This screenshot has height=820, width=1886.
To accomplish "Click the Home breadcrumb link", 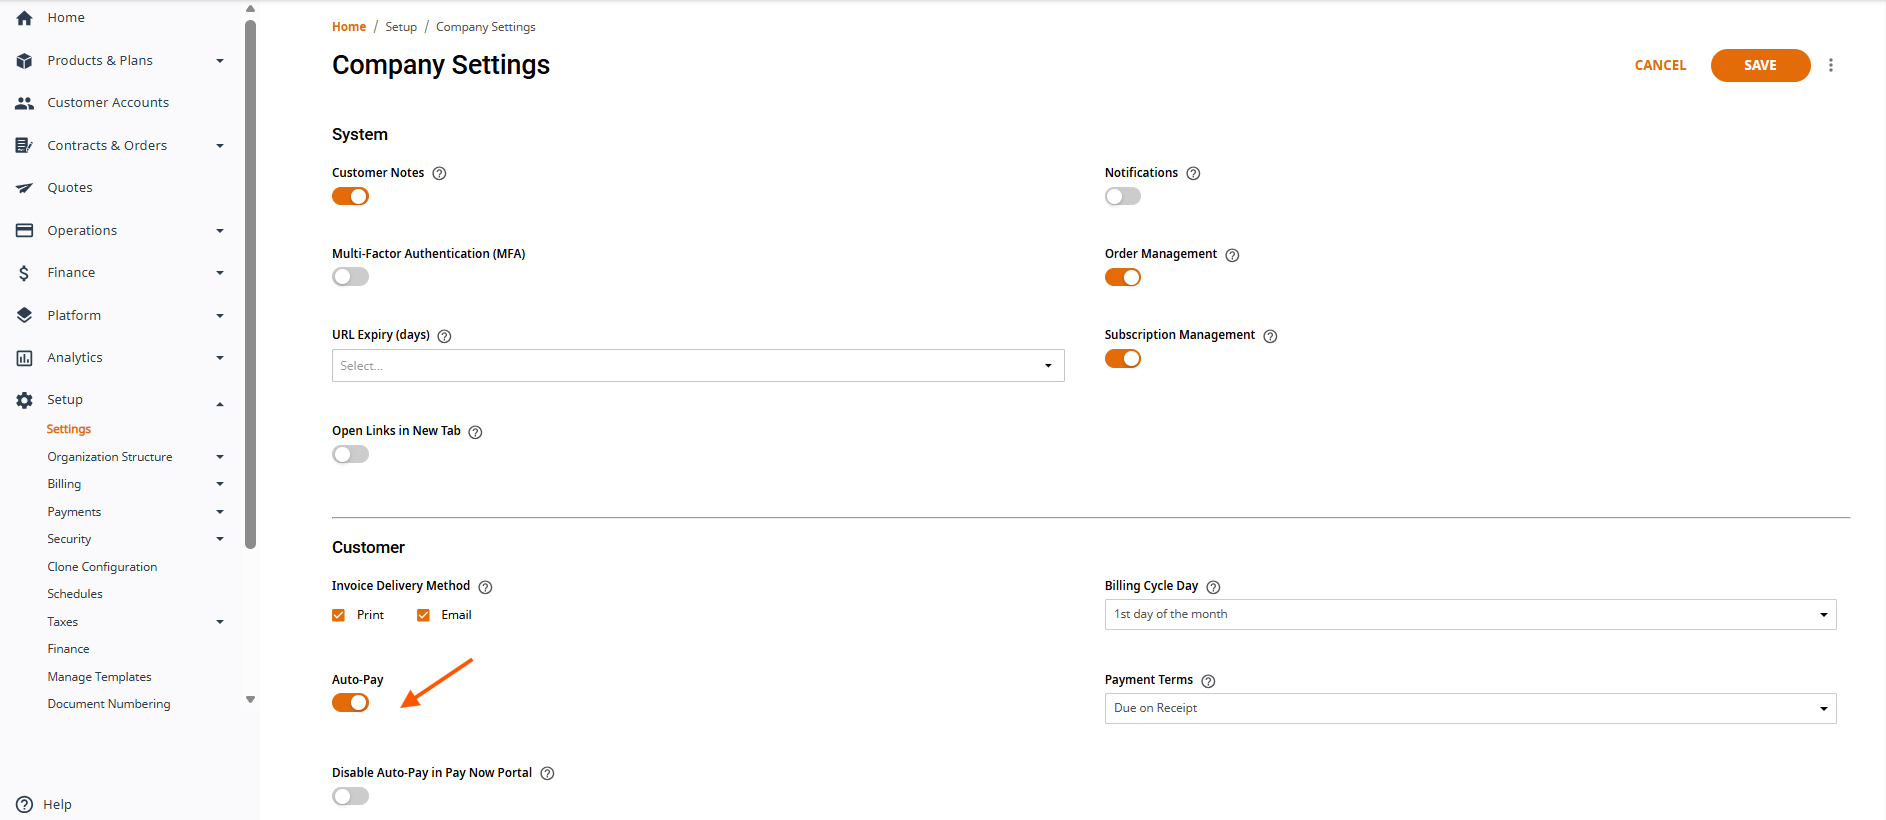I will pyautogui.click(x=349, y=27).
